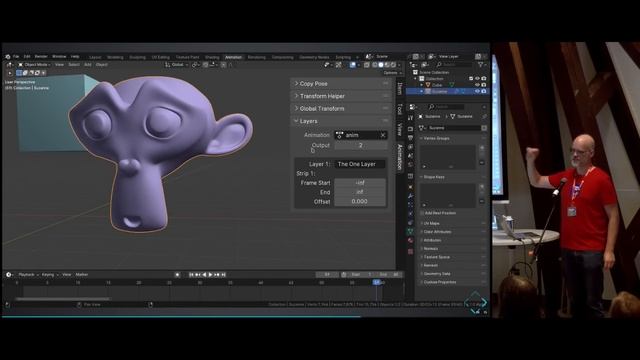Open the Material properties tab icon

[410, 241]
